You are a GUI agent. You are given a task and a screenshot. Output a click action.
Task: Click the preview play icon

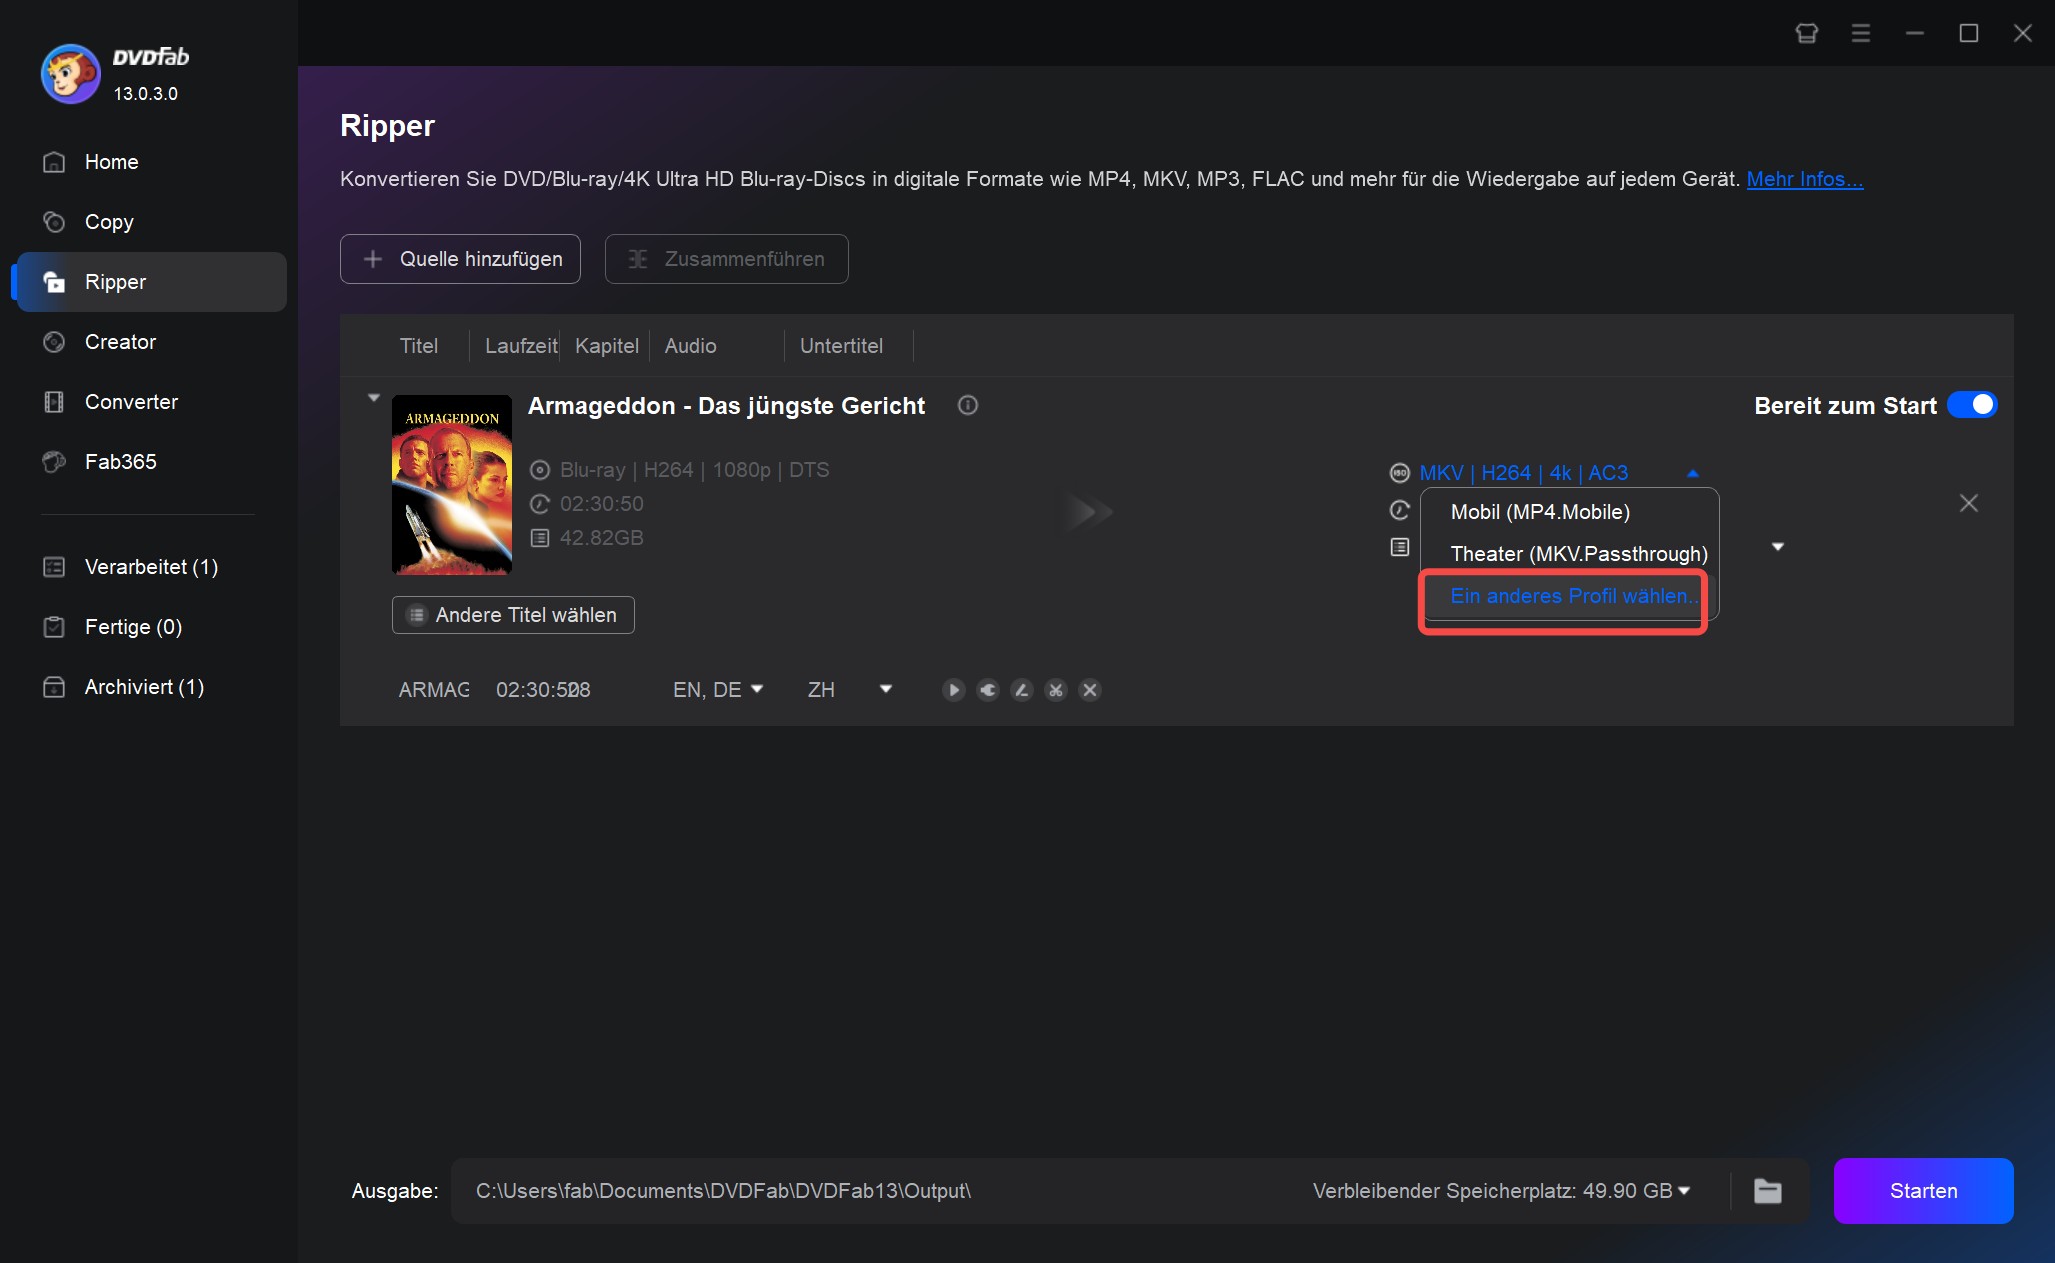pos(953,690)
